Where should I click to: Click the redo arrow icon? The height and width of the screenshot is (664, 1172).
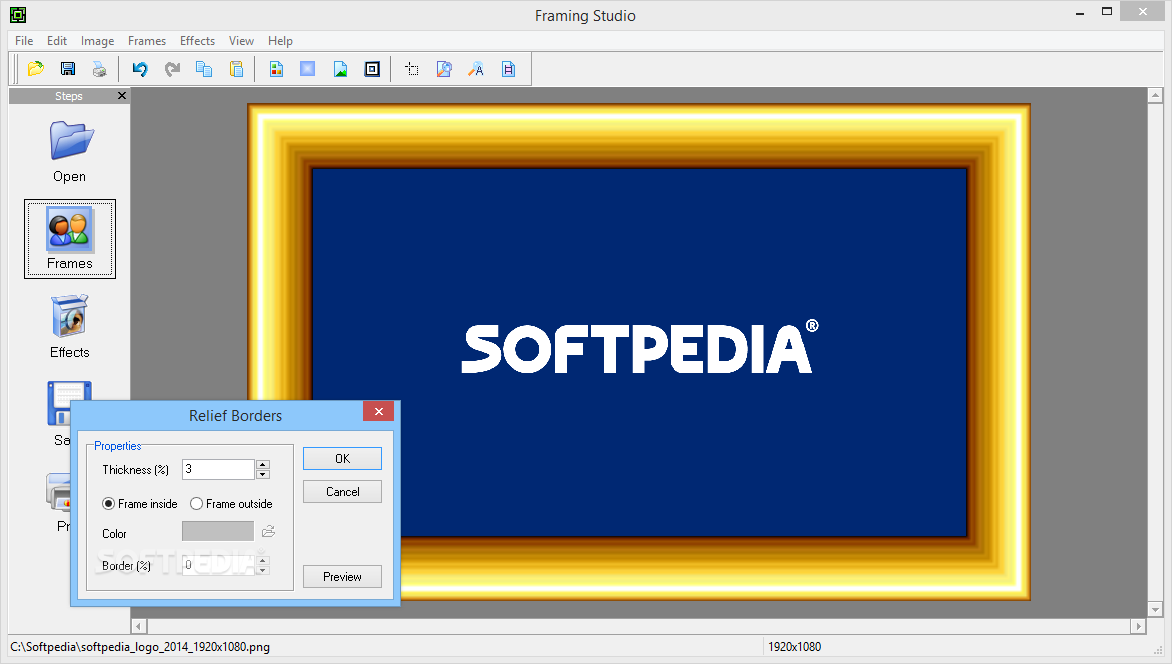172,69
